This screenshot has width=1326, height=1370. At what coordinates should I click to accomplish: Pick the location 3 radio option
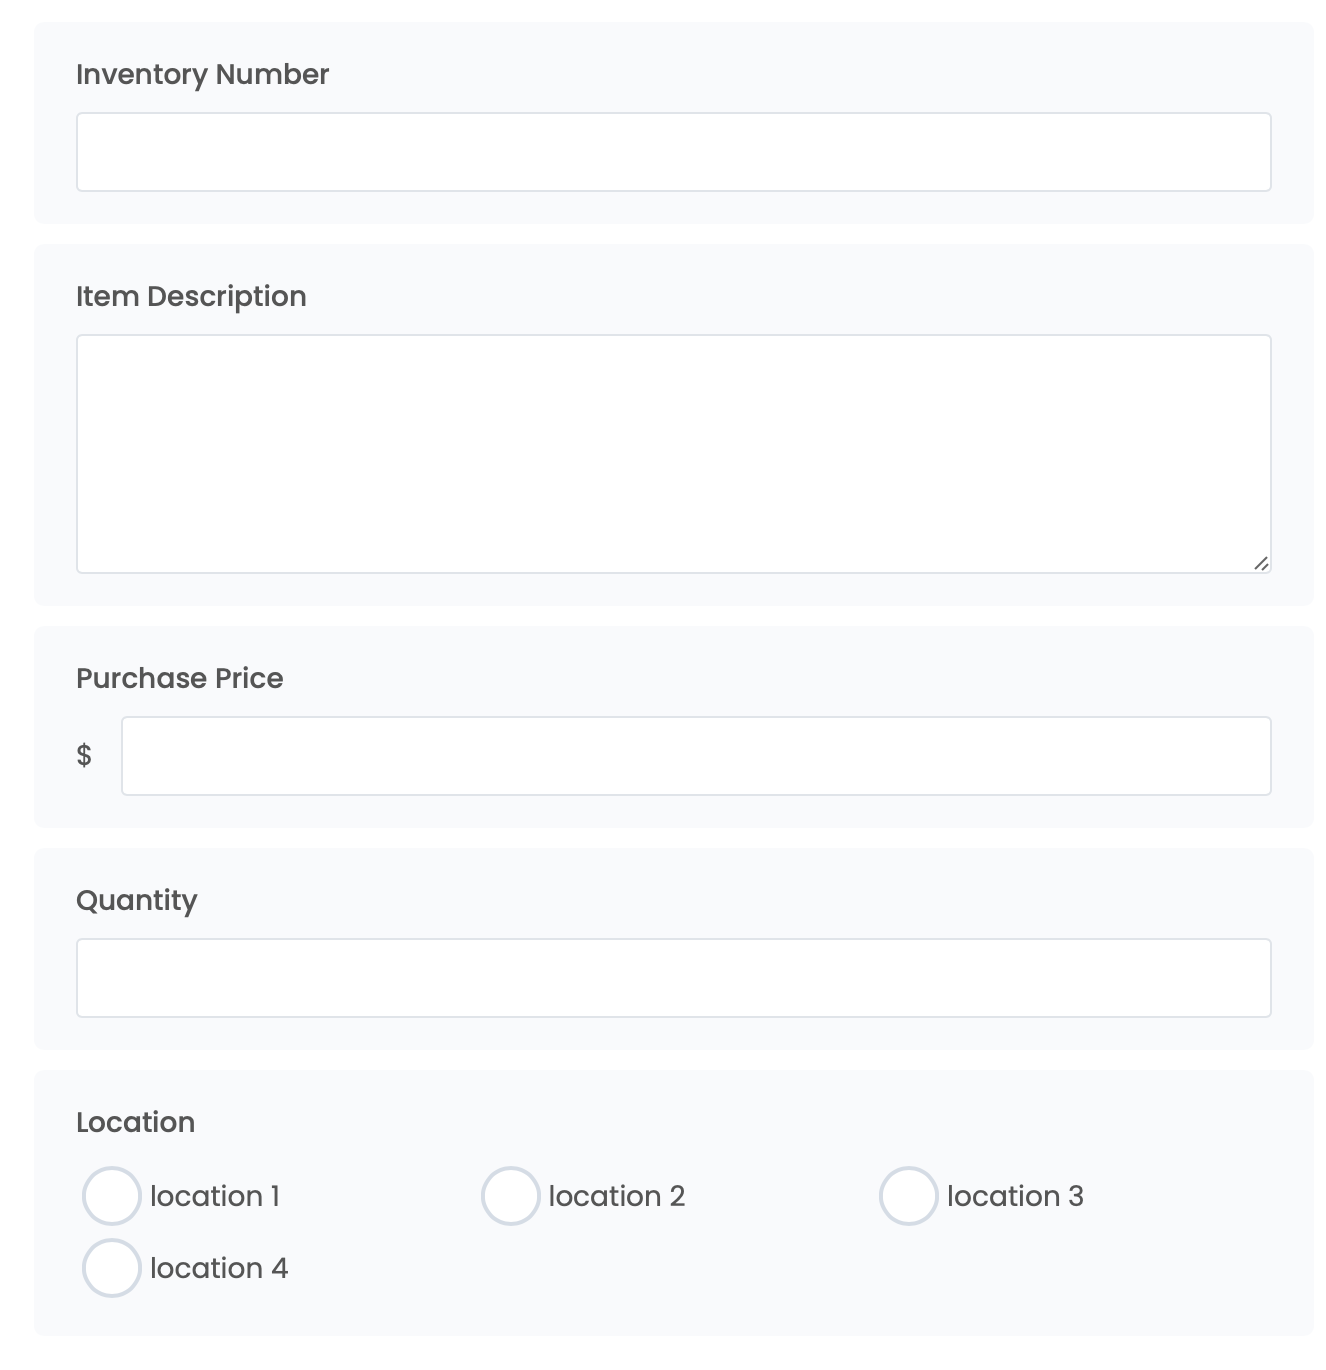click(908, 1196)
